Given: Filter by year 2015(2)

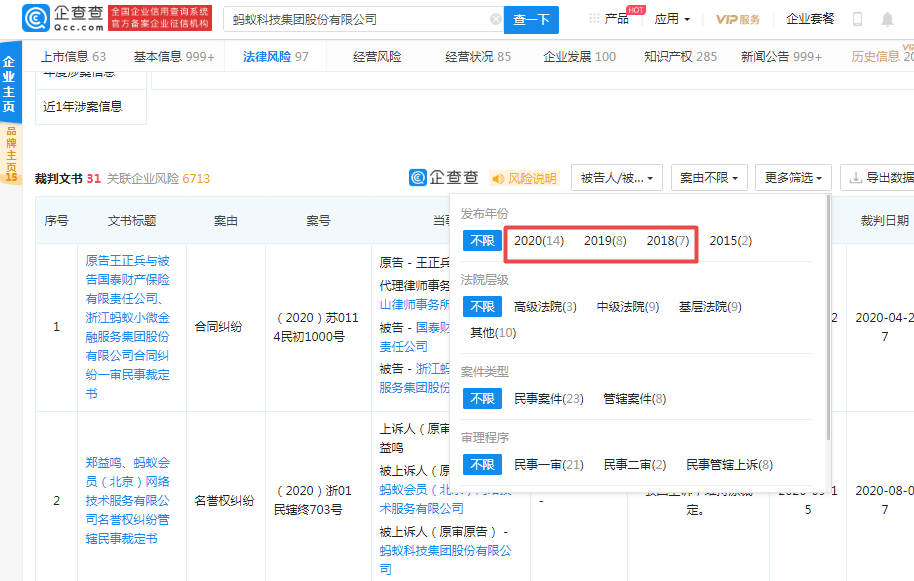Looking at the screenshot, I should click(x=730, y=241).
